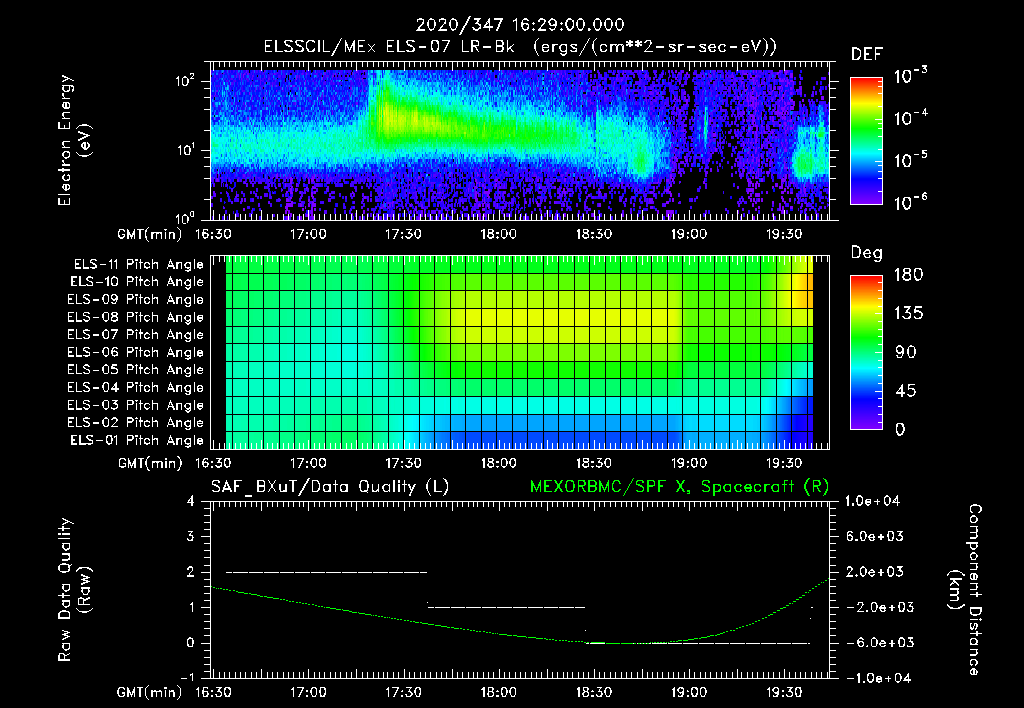Click the 90 label on Deg scale
Viewport: 1024px width, 708px height.
(x=906, y=352)
